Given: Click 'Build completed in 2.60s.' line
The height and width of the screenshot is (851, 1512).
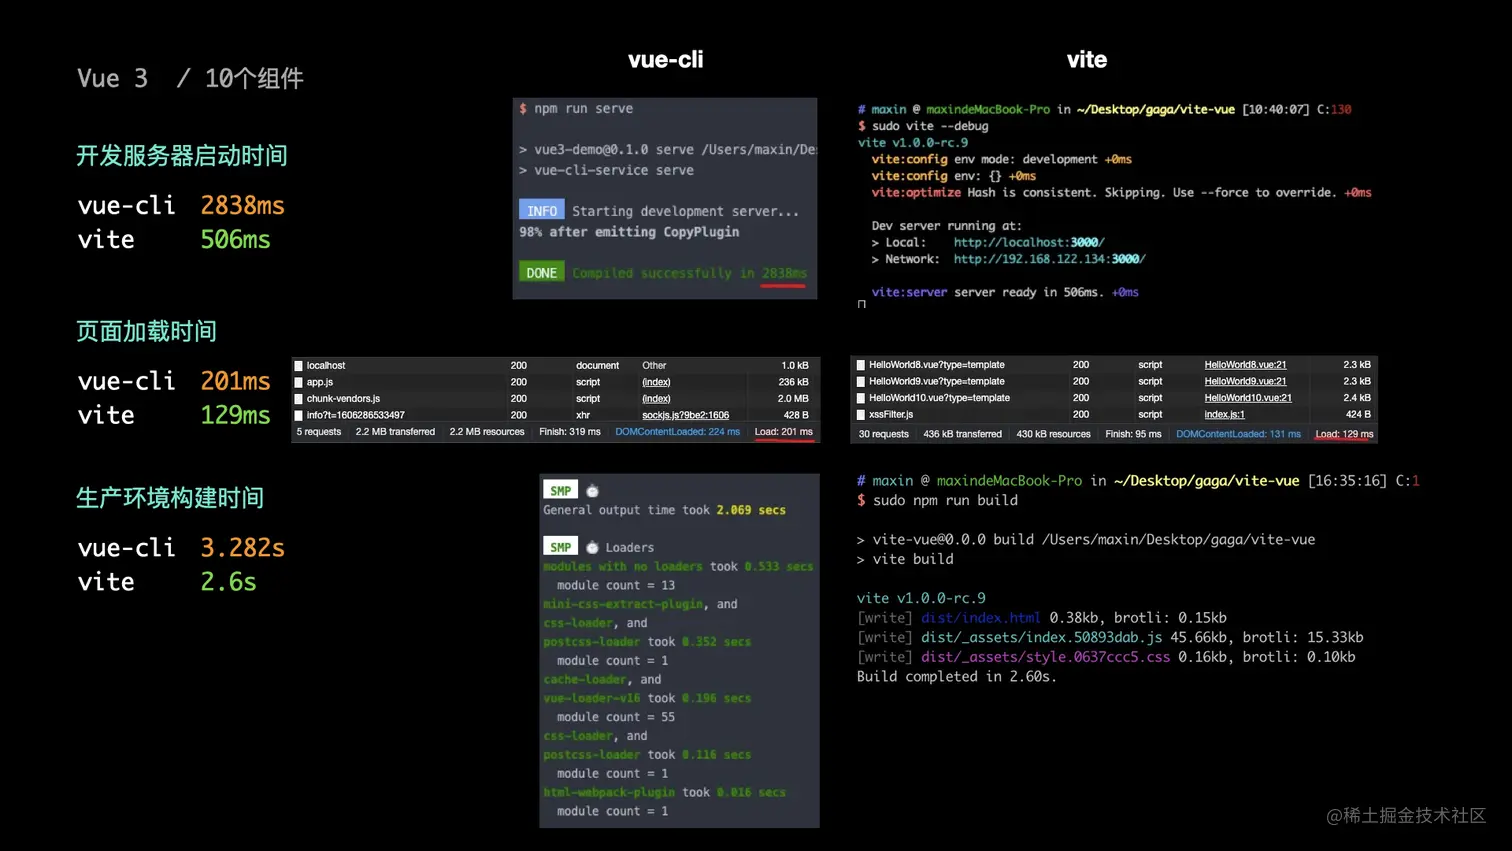Looking at the screenshot, I should (x=957, y=676).
